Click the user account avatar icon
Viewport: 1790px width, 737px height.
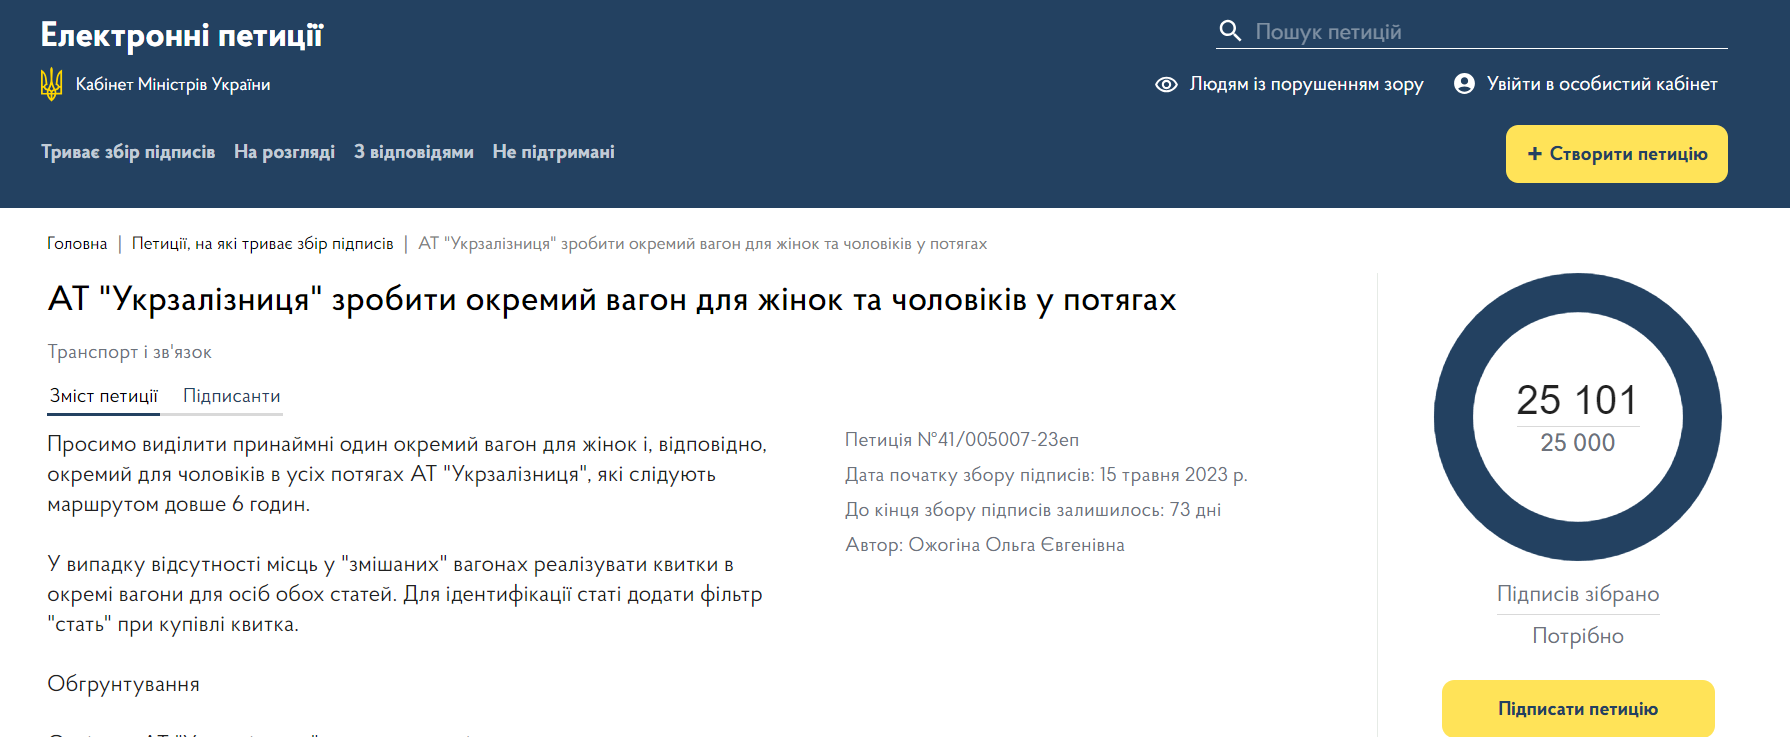pyautogui.click(x=1464, y=84)
